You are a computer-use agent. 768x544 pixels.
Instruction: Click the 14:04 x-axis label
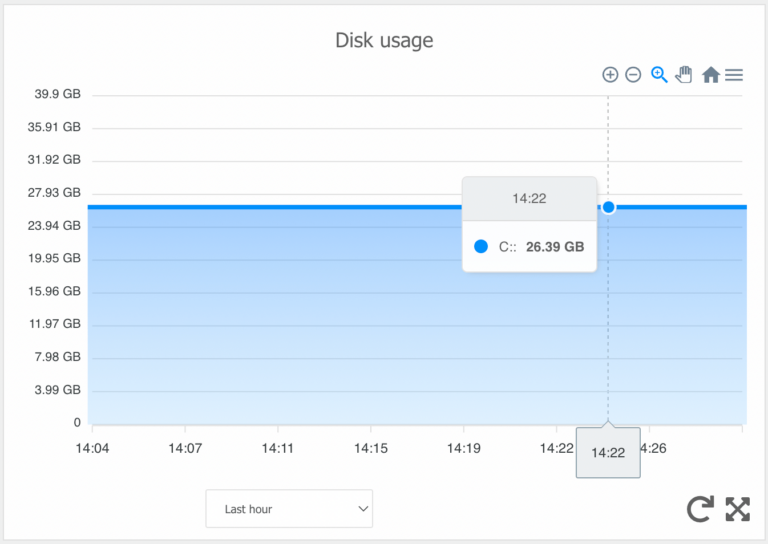92,448
